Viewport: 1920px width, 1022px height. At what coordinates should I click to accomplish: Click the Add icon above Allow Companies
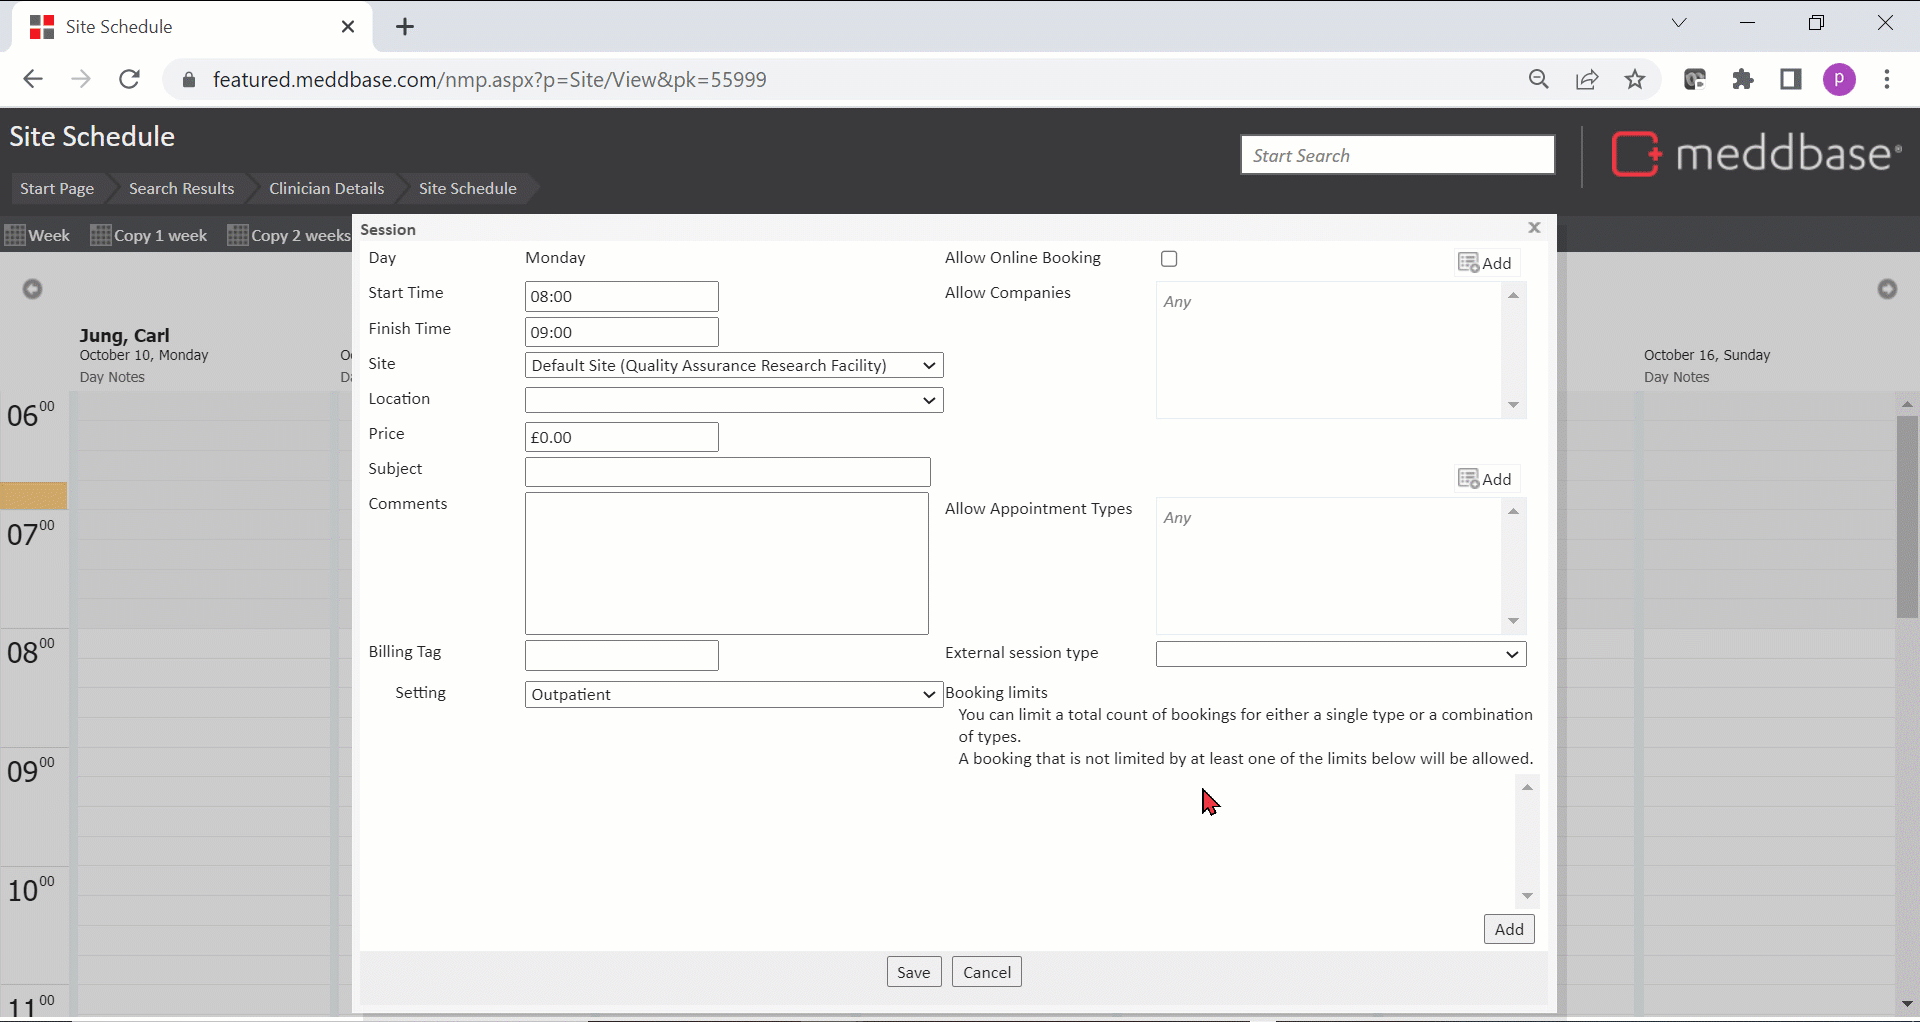[1485, 263]
